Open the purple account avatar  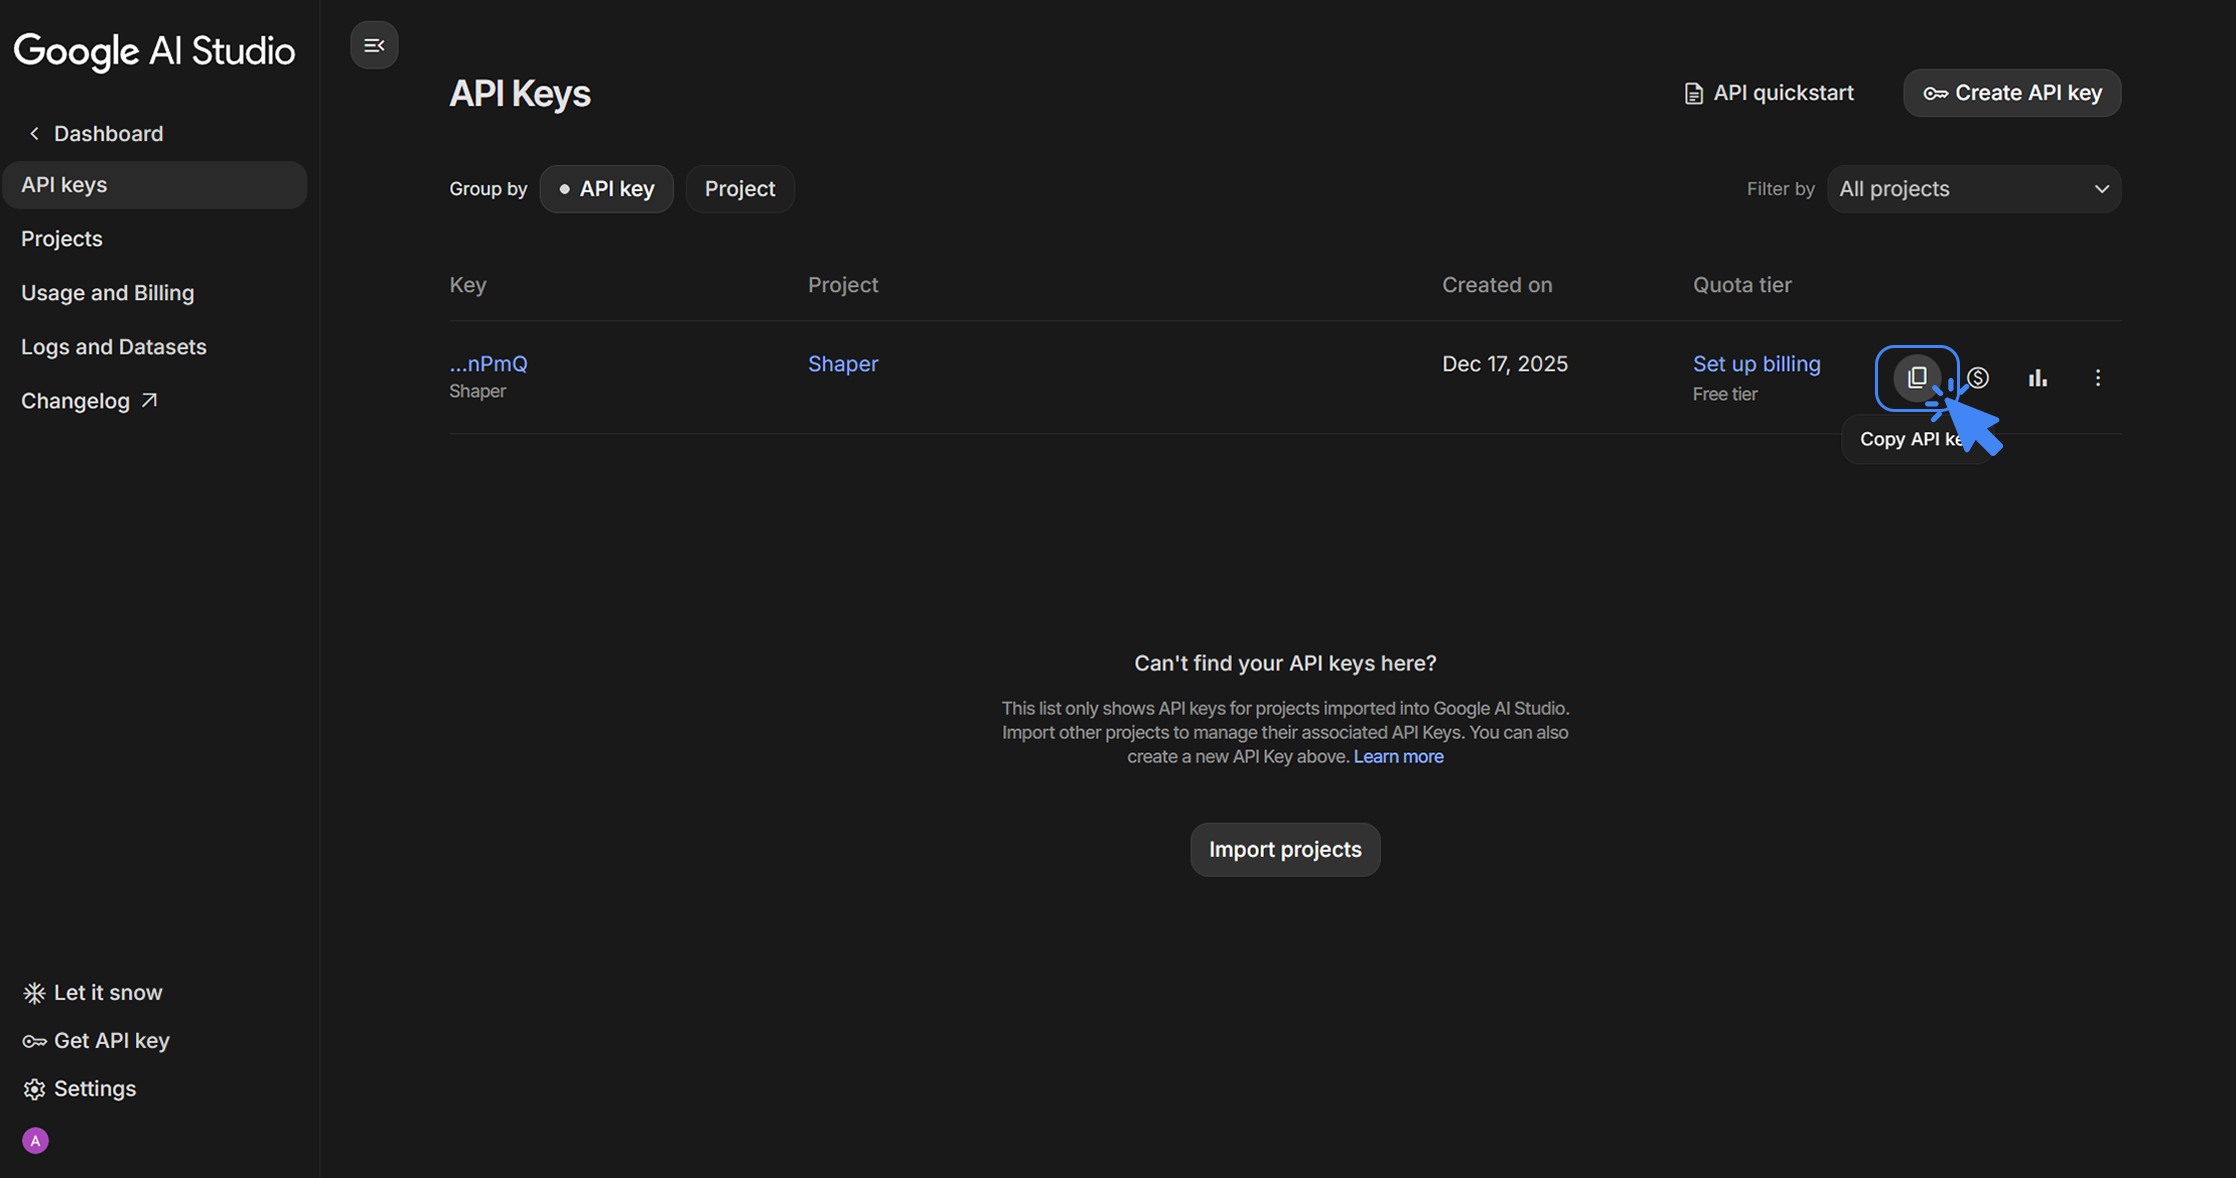[35, 1140]
